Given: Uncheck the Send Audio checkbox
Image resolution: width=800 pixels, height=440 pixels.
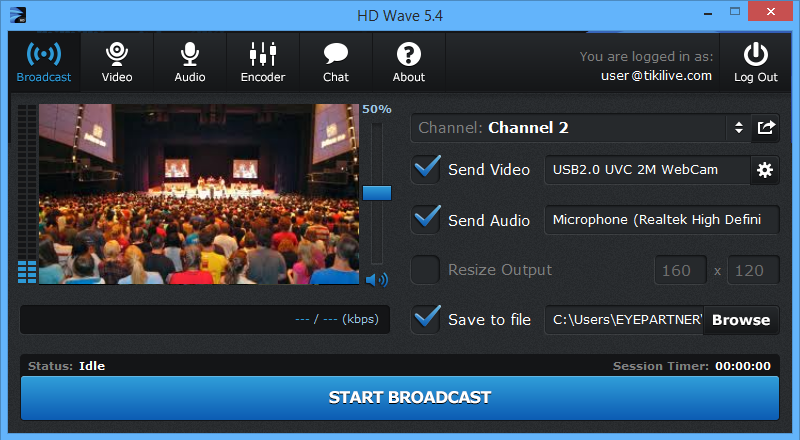Looking at the screenshot, I should coord(427,219).
